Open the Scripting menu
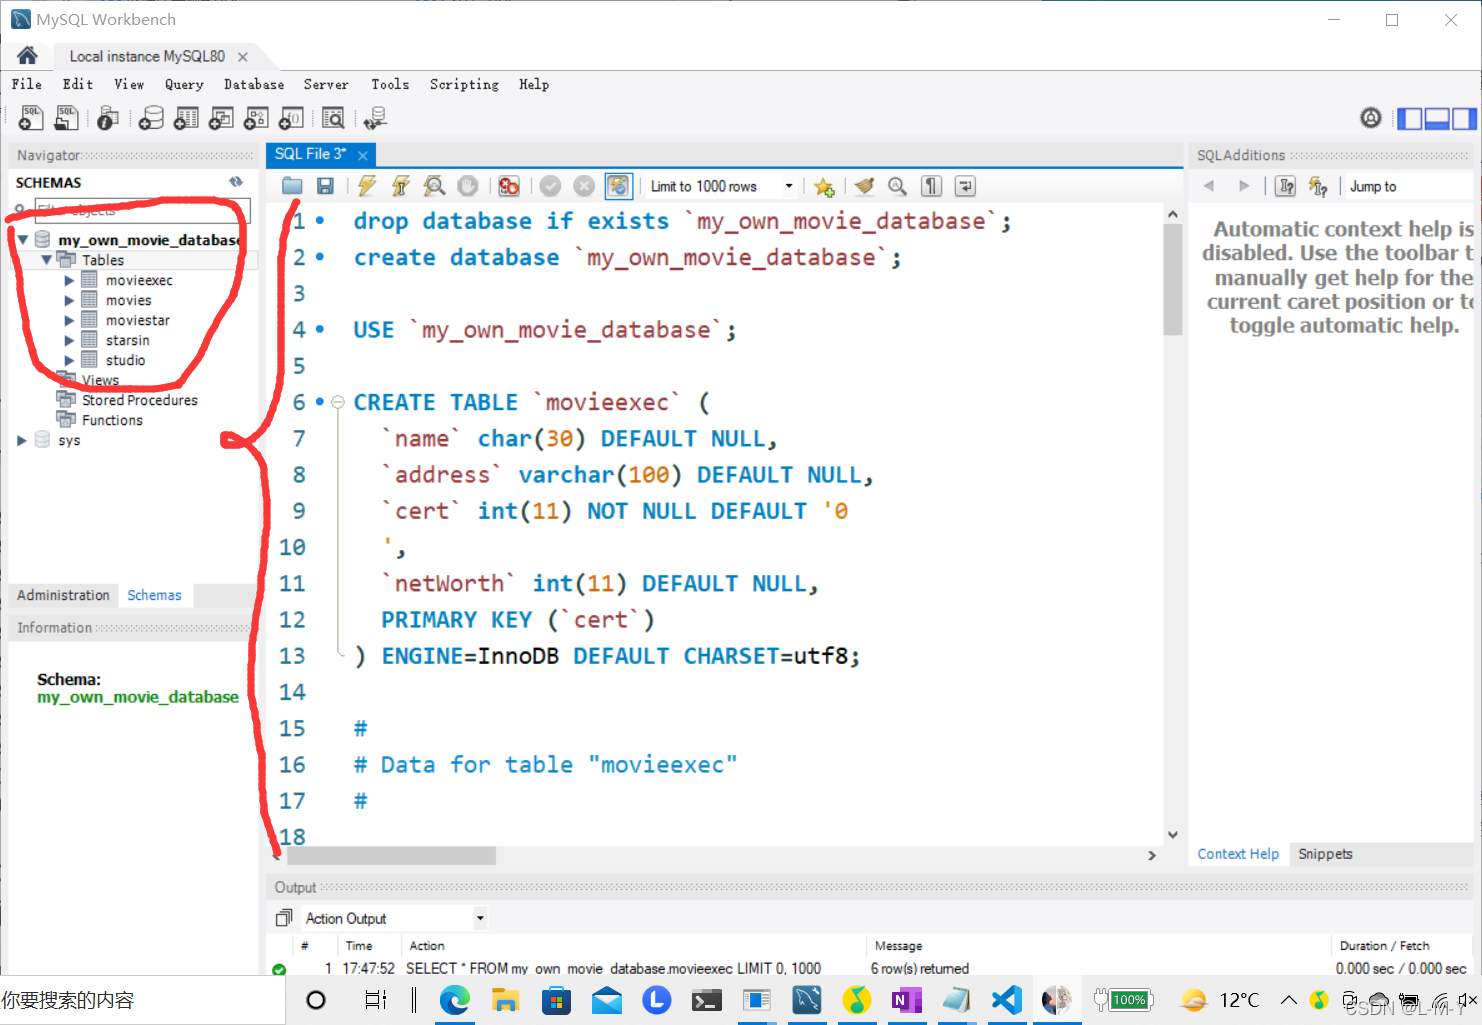This screenshot has width=1482, height=1025. tap(464, 85)
